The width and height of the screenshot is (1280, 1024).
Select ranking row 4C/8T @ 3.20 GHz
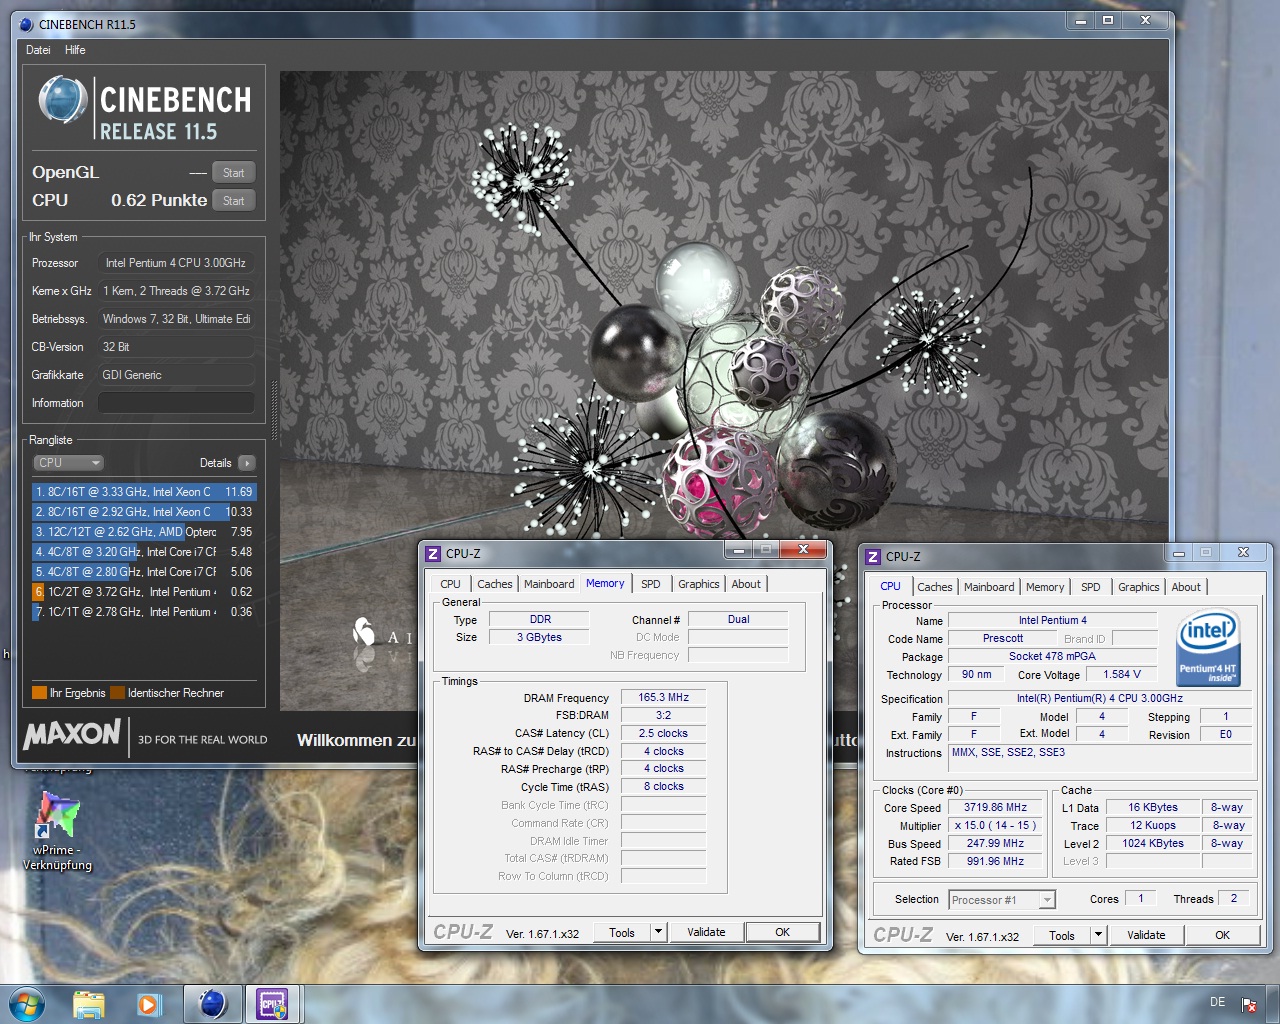(x=145, y=552)
